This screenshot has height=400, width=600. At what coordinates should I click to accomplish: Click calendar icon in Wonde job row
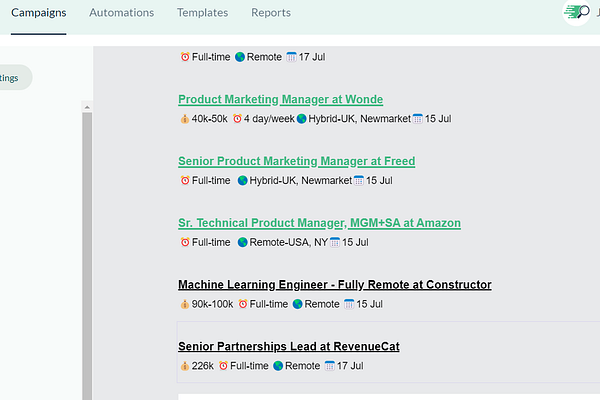(x=417, y=119)
